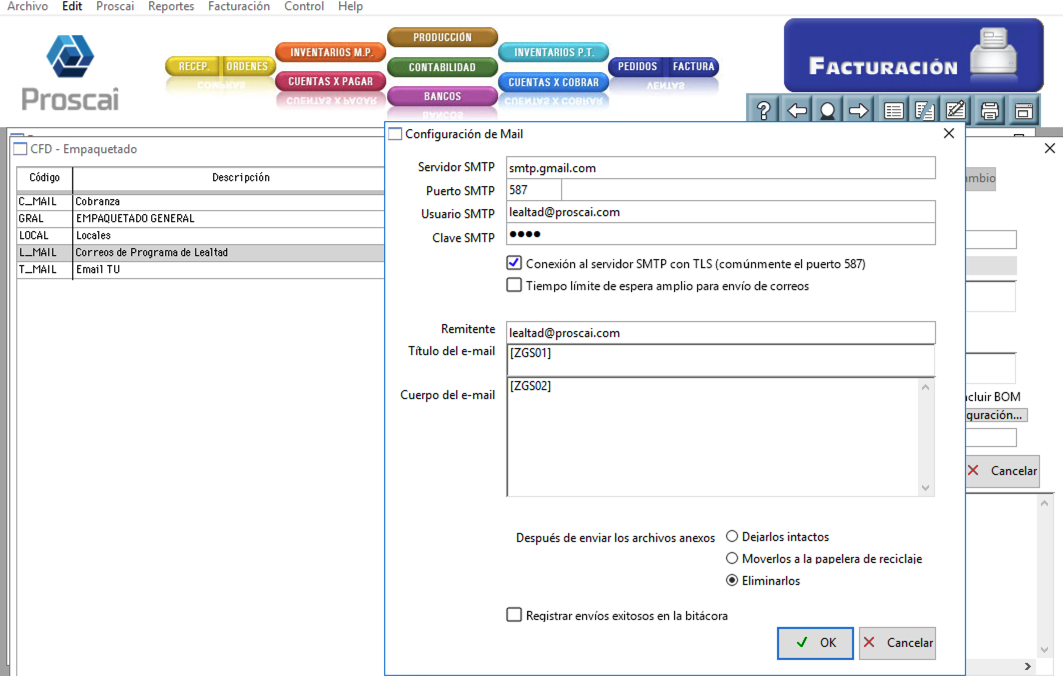Click the Título del e-mail field

click(720, 360)
